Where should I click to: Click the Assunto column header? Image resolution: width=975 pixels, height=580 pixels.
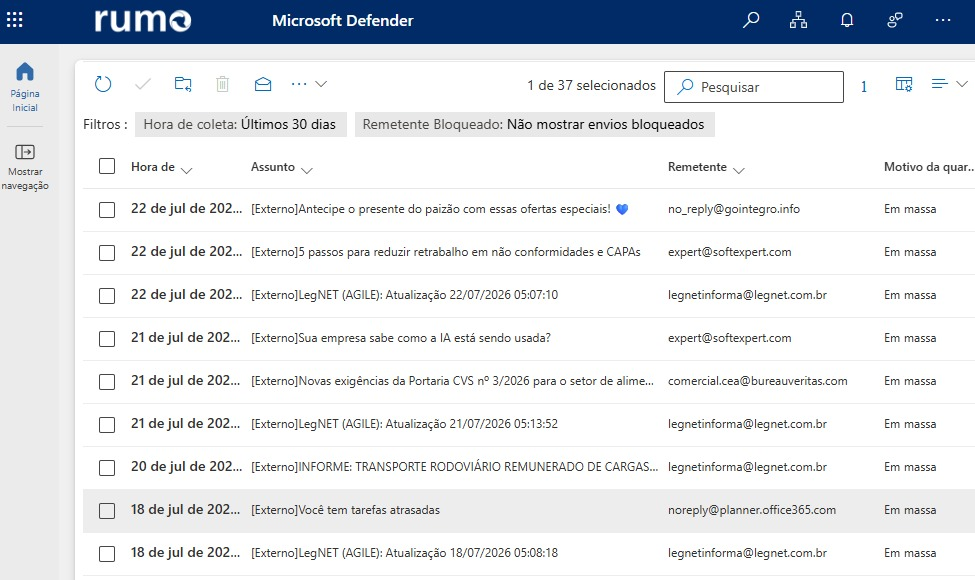pyautogui.click(x=273, y=167)
